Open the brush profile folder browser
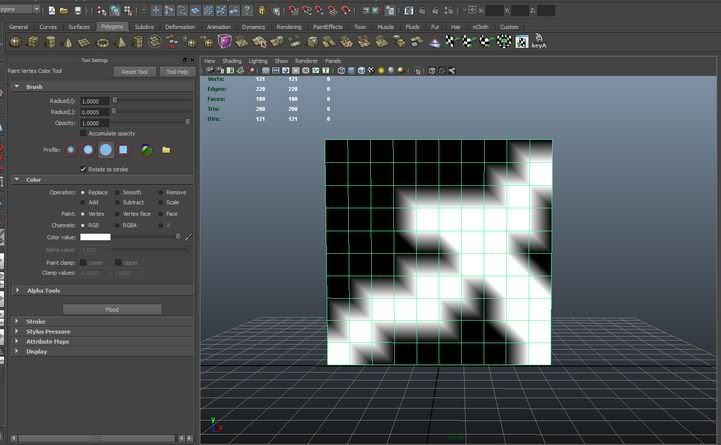This screenshot has height=445, width=721. [x=167, y=150]
